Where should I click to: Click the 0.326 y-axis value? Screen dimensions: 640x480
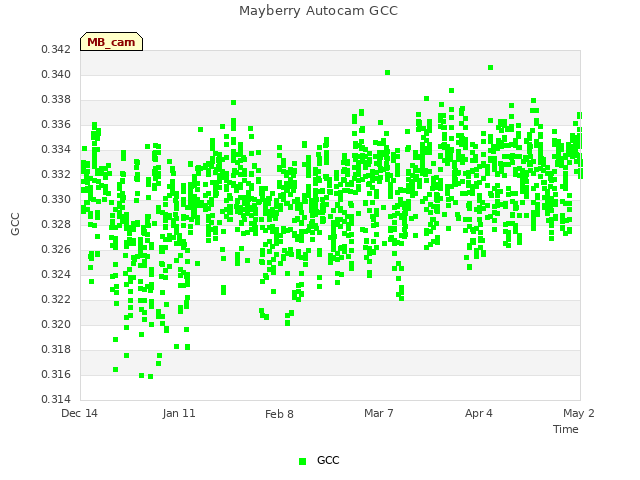56,249
